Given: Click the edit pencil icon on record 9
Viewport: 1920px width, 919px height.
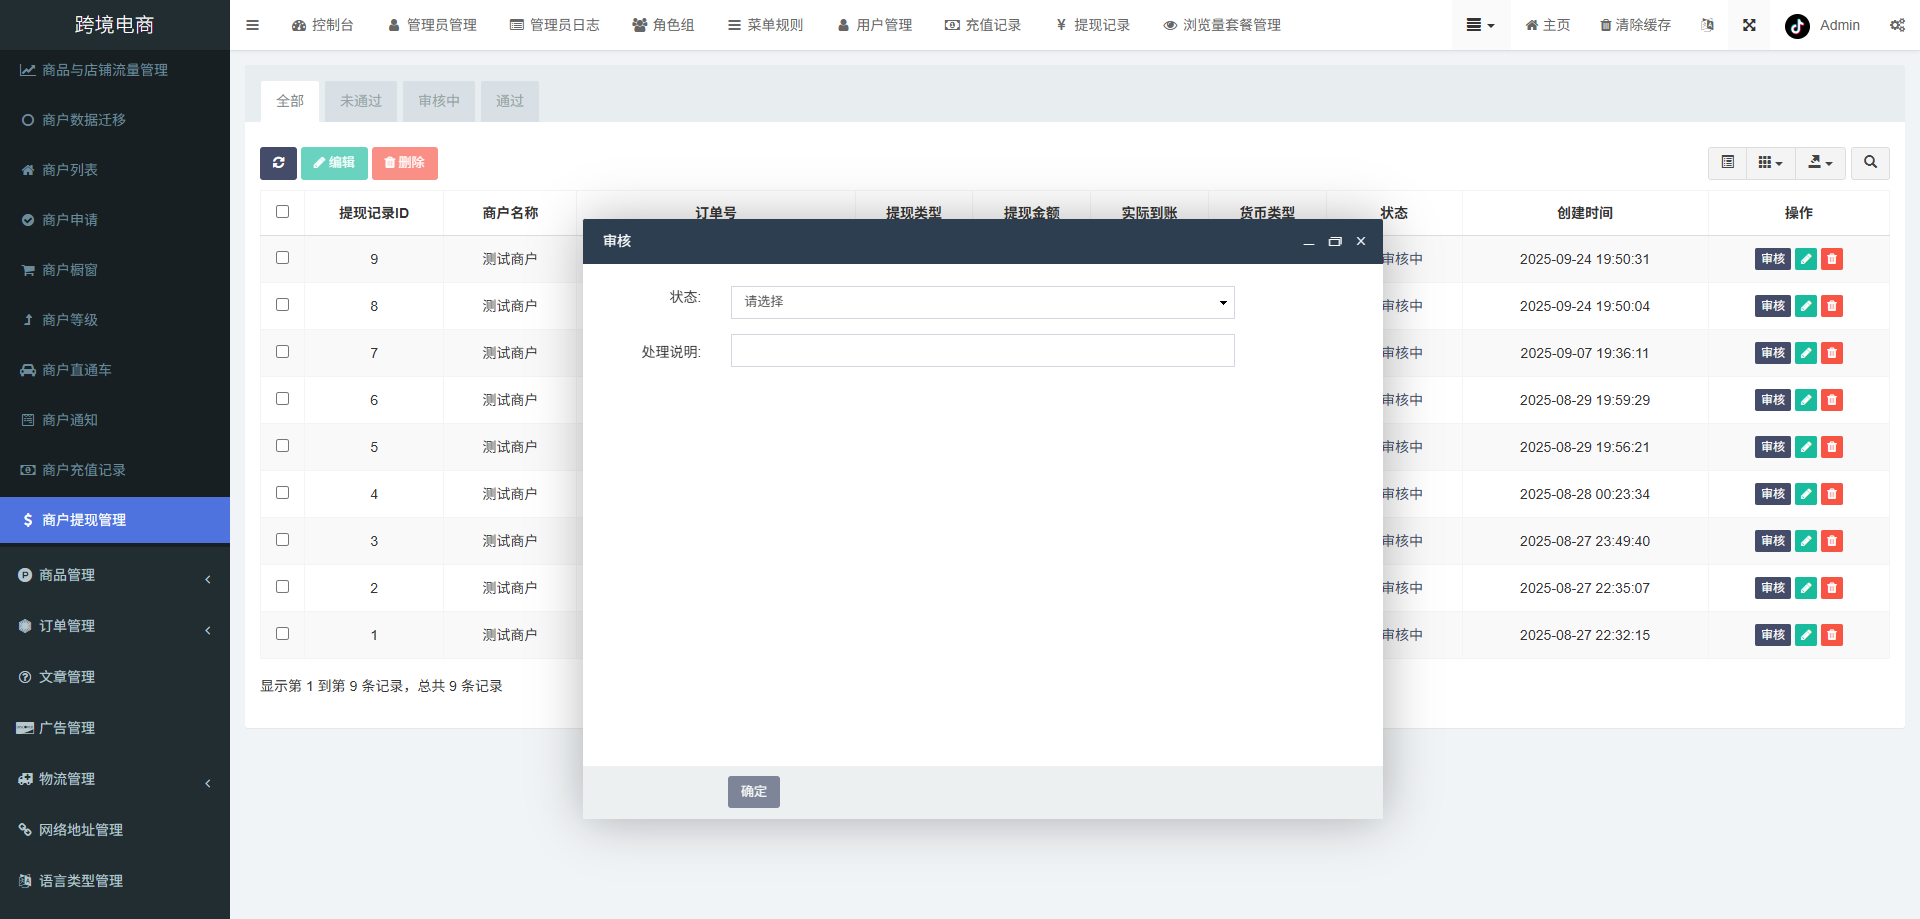Looking at the screenshot, I should tap(1805, 258).
